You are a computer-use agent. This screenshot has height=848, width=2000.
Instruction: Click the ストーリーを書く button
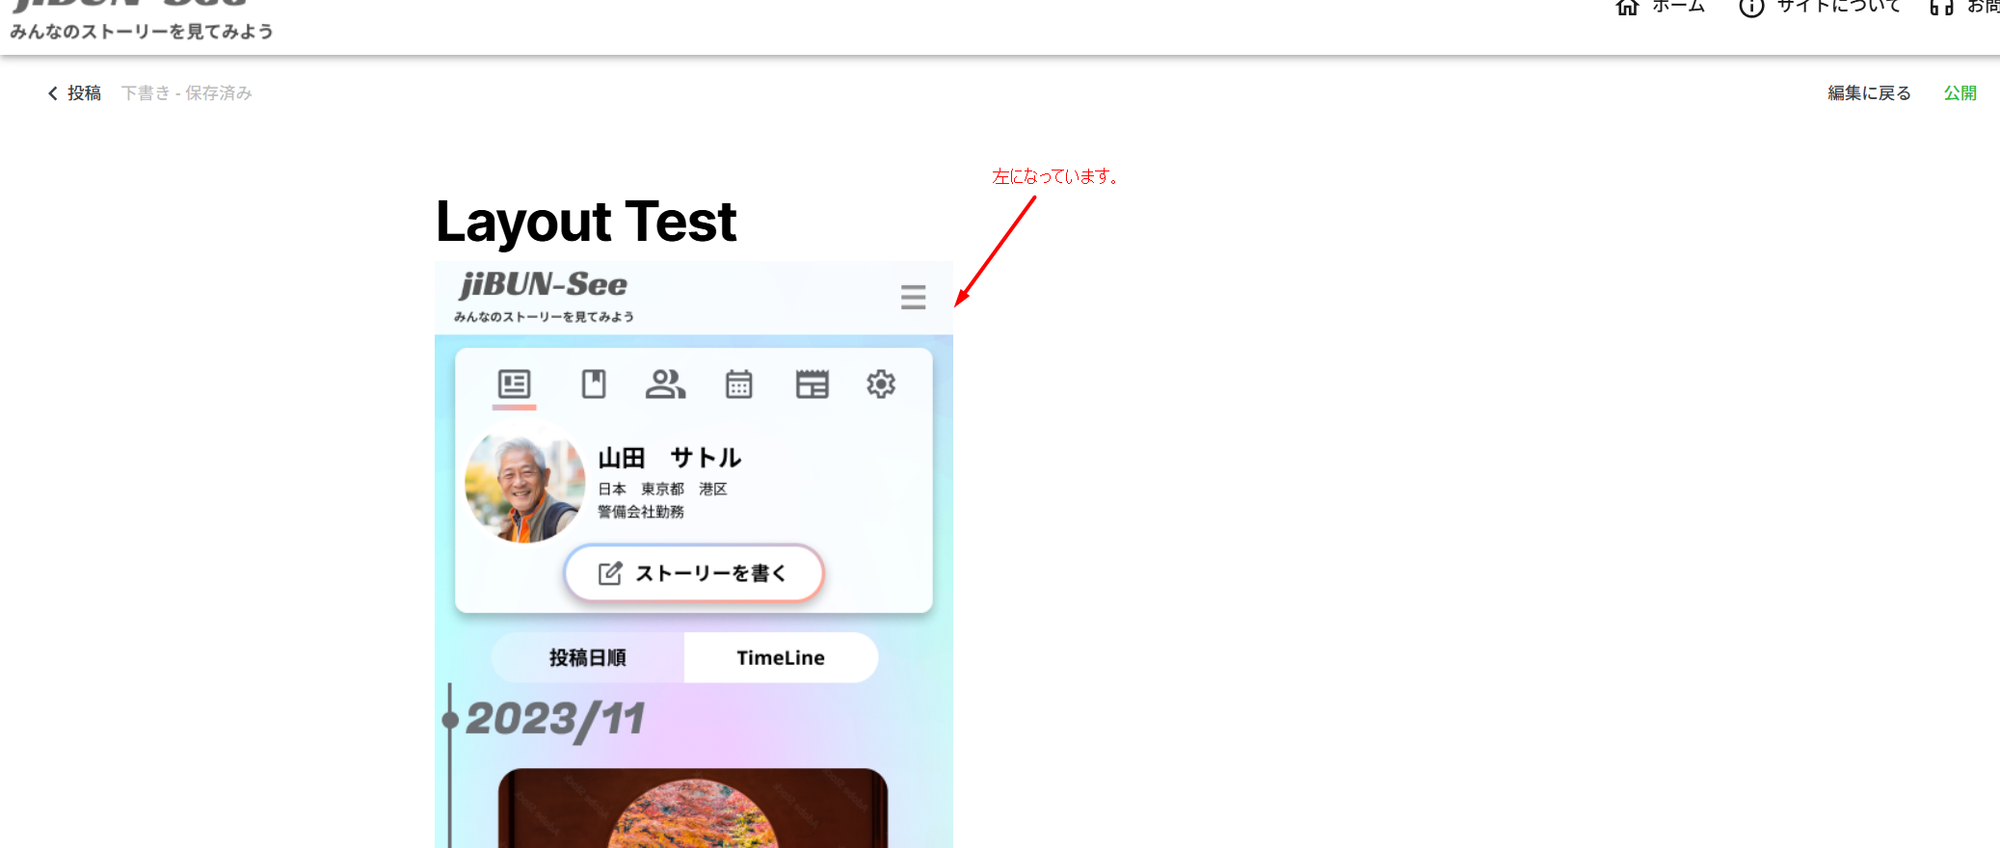coord(694,573)
